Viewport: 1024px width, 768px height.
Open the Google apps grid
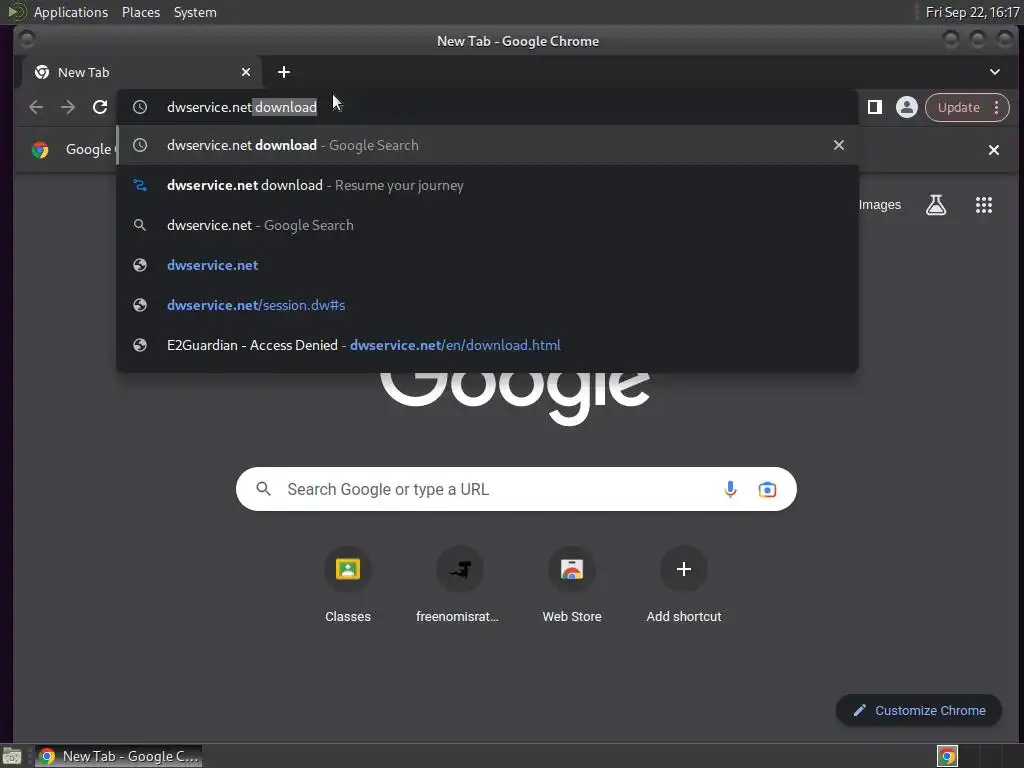pos(984,204)
